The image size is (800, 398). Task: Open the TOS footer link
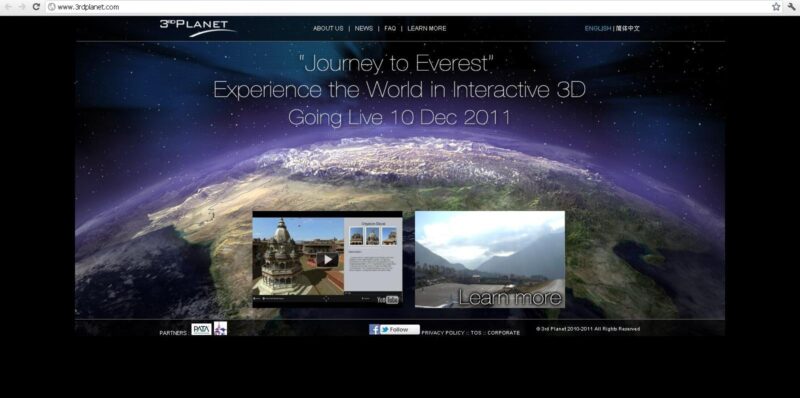point(476,333)
